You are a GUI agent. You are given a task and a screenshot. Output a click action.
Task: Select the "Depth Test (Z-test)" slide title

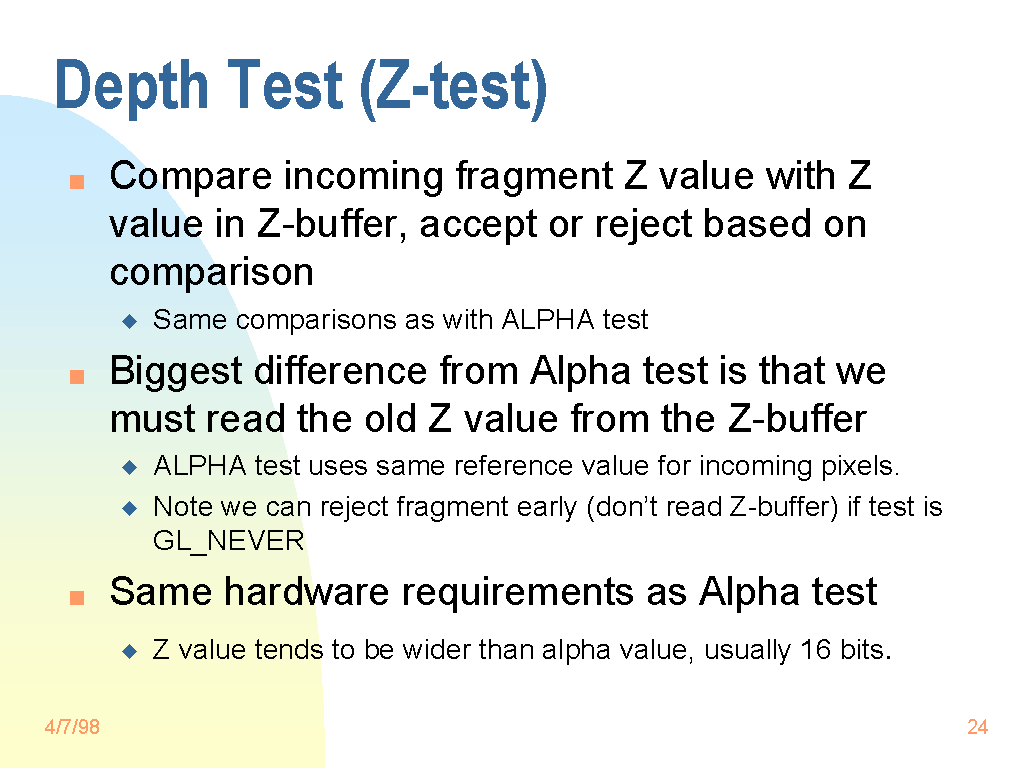[301, 86]
